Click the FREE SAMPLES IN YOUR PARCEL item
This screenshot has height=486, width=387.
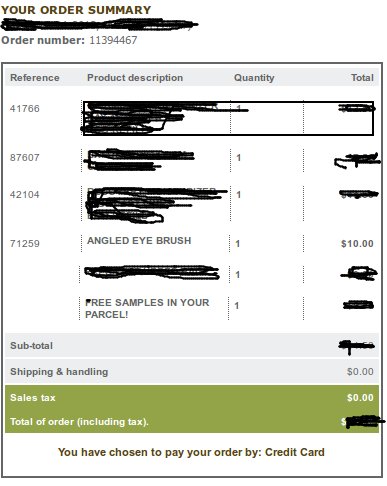tap(147, 308)
